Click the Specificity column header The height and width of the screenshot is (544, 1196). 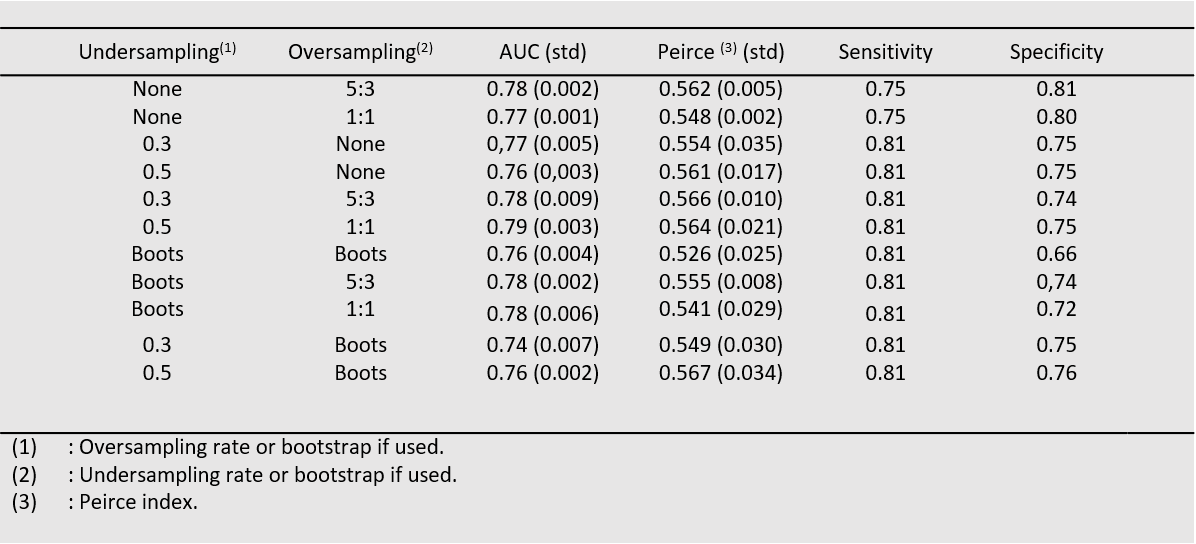click(1056, 52)
